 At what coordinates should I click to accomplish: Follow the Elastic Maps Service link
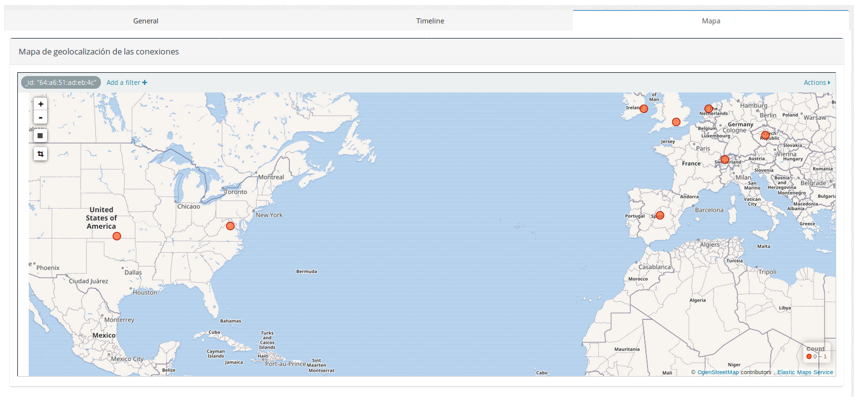[805, 372]
